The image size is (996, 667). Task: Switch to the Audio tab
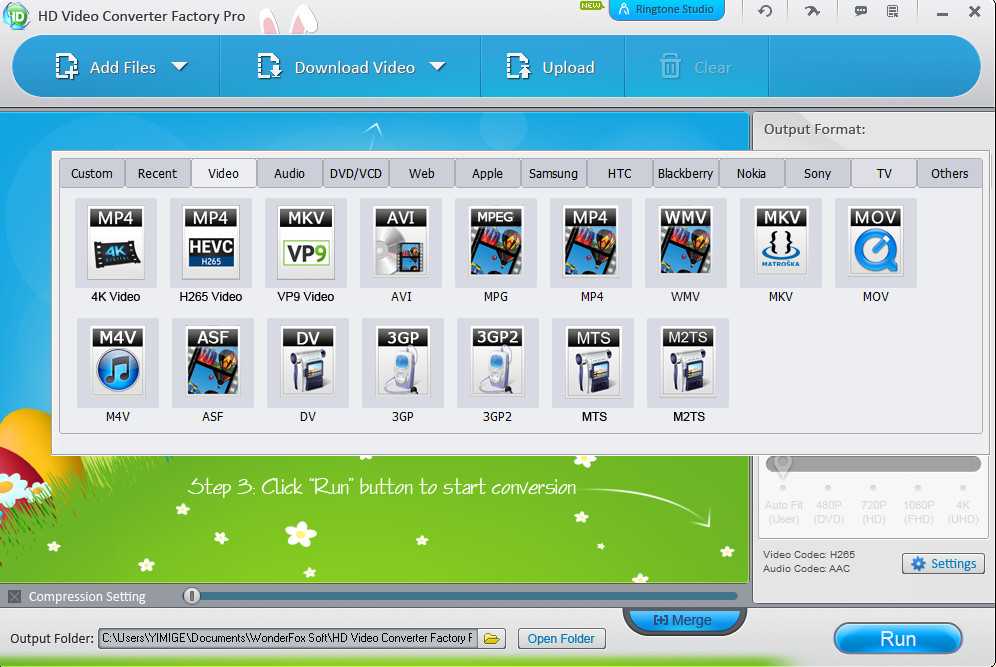(290, 173)
